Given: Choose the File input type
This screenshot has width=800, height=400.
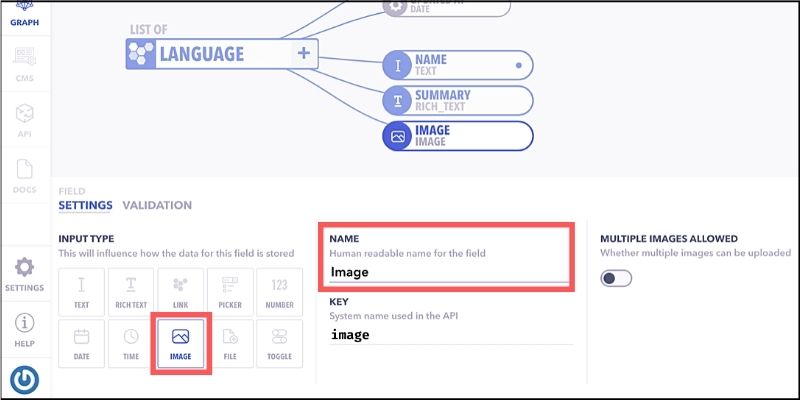Looking at the screenshot, I should click(x=230, y=343).
